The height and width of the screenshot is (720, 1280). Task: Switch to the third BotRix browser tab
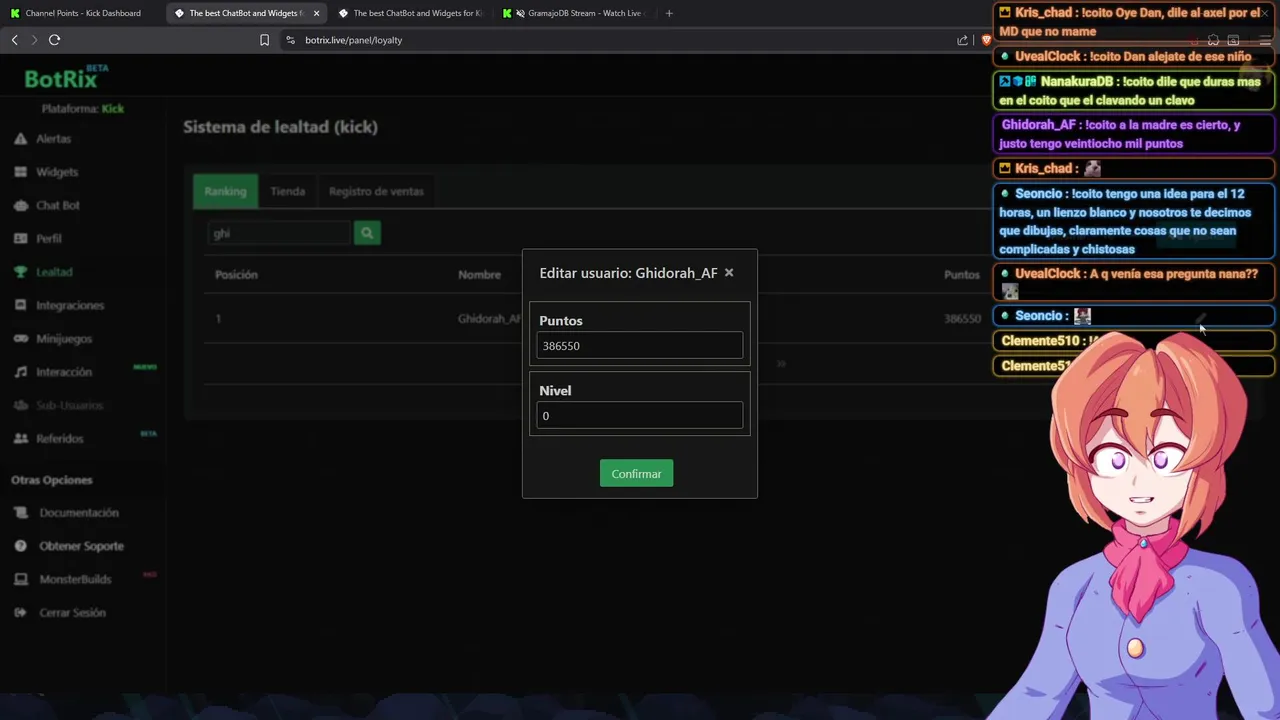pyautogui.click(x=410, y=13)
